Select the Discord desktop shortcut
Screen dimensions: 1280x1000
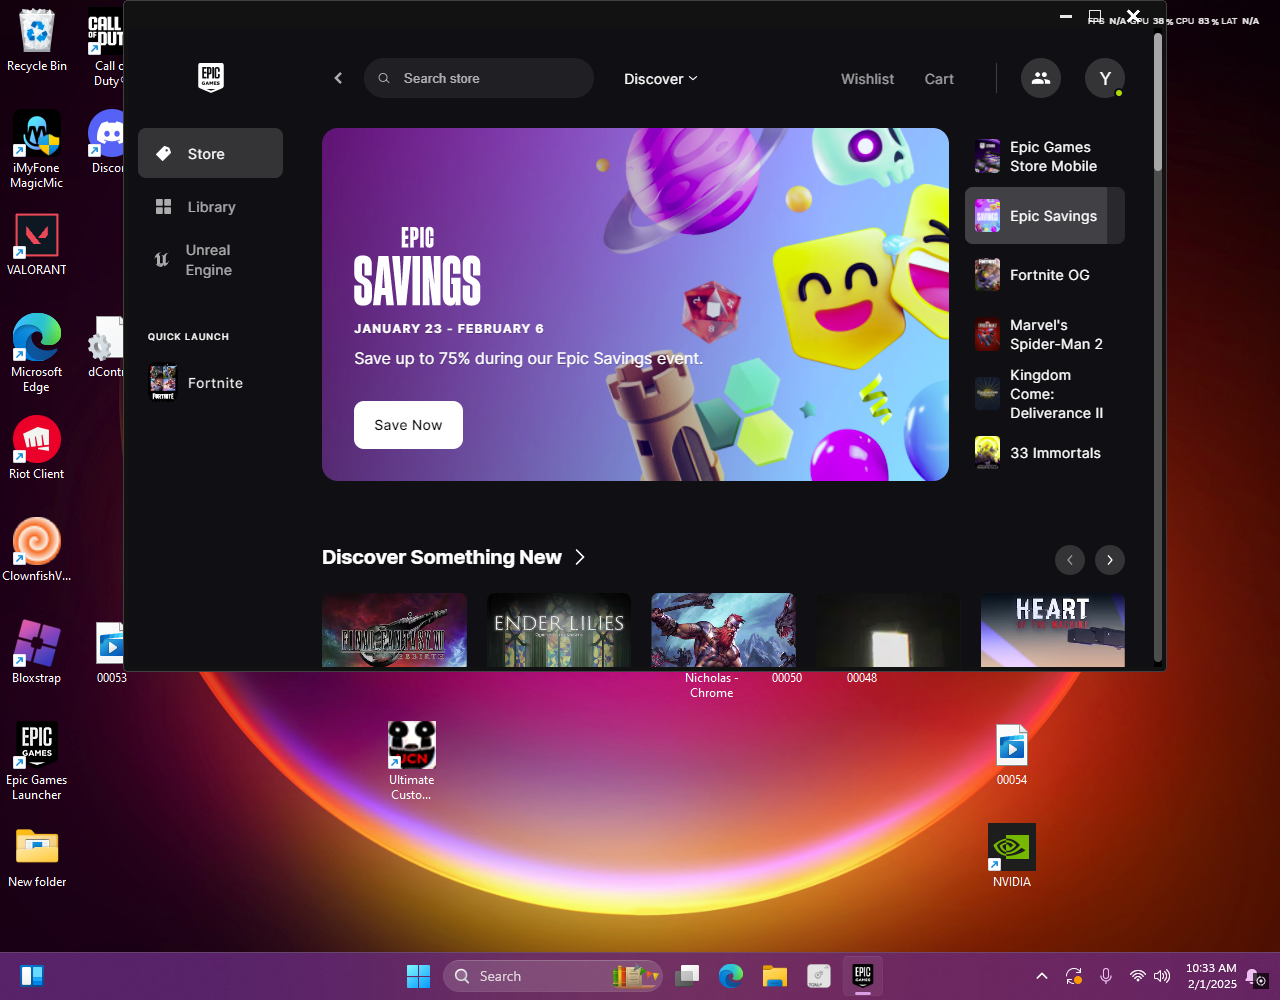[107, 143]
